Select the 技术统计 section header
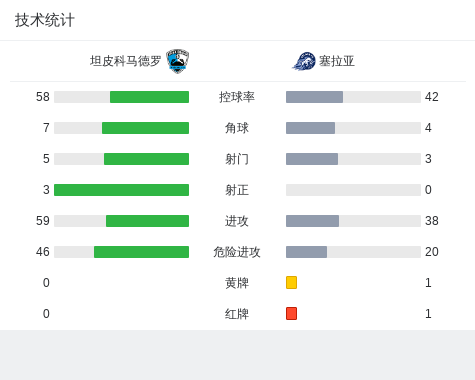This screenshot has width=475, height=380. coord(45,20)
